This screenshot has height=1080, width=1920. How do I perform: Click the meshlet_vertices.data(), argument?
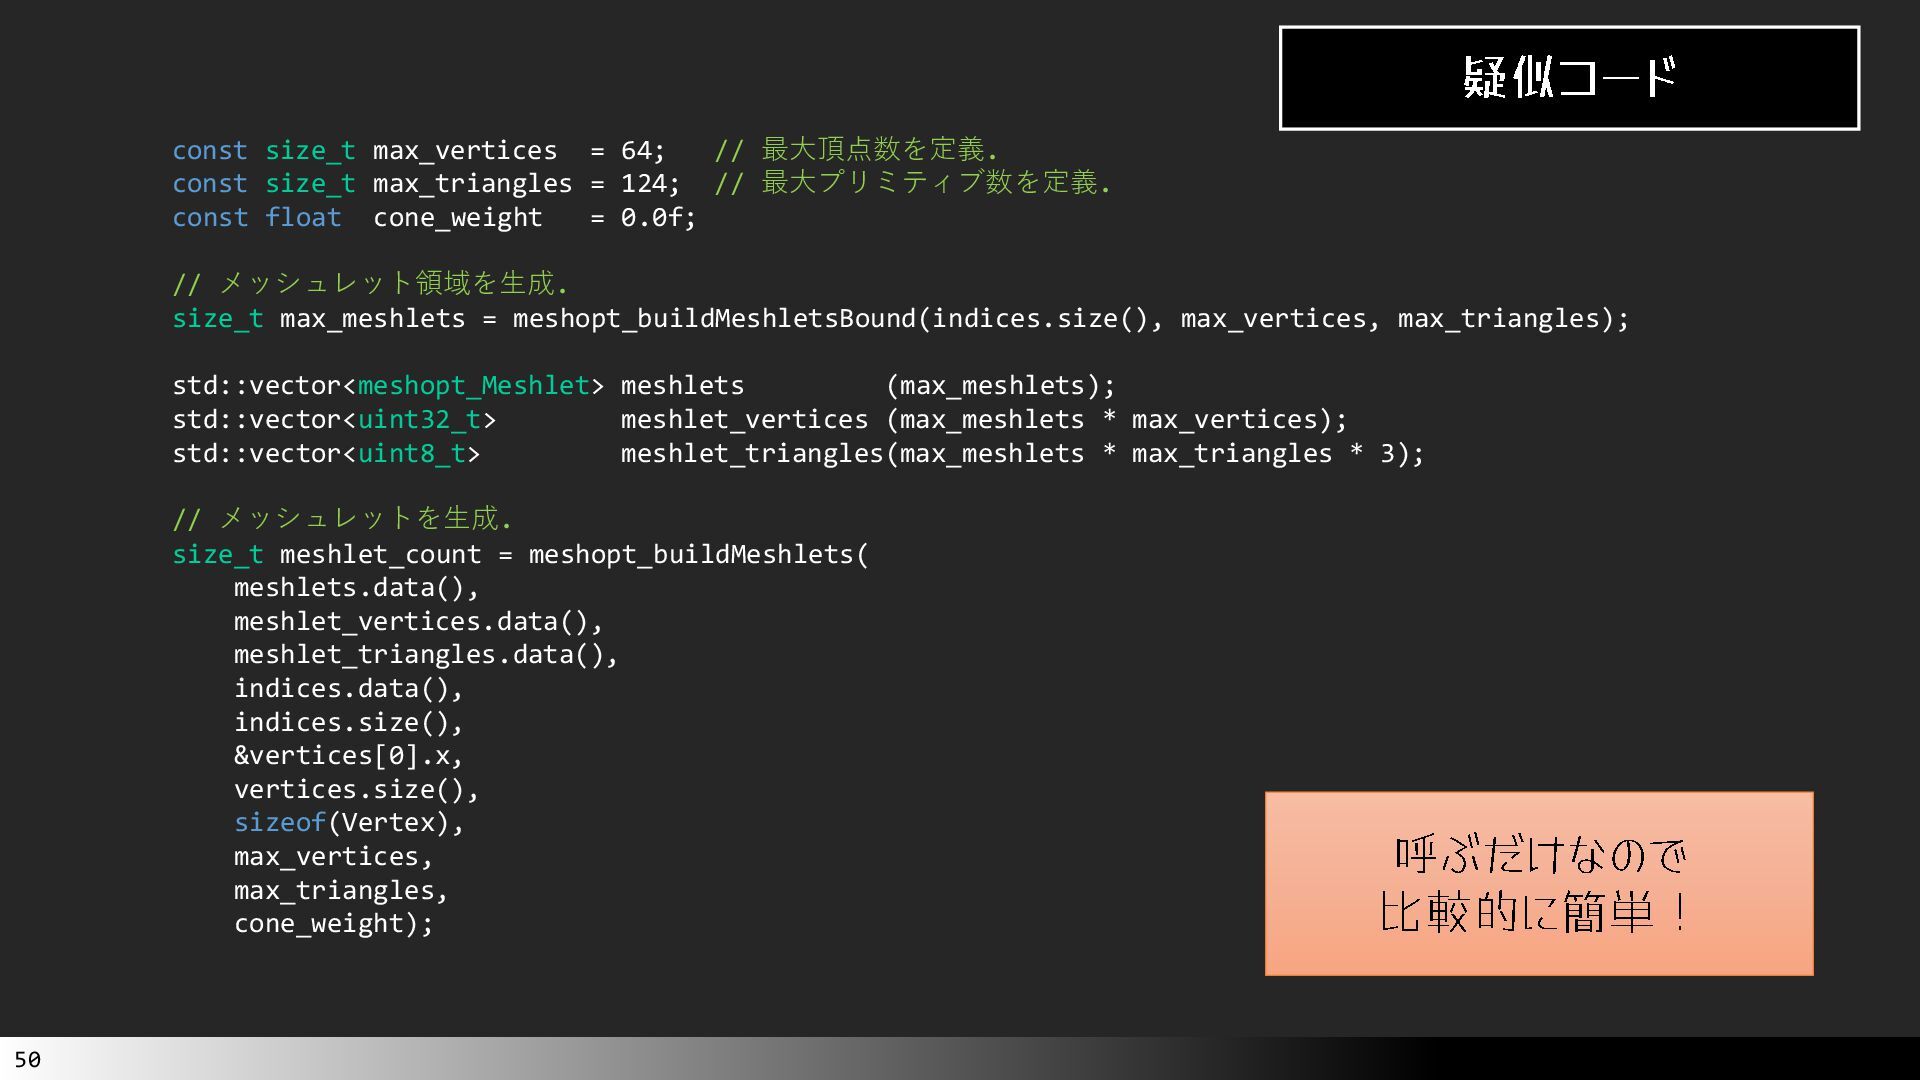point(419,622)
